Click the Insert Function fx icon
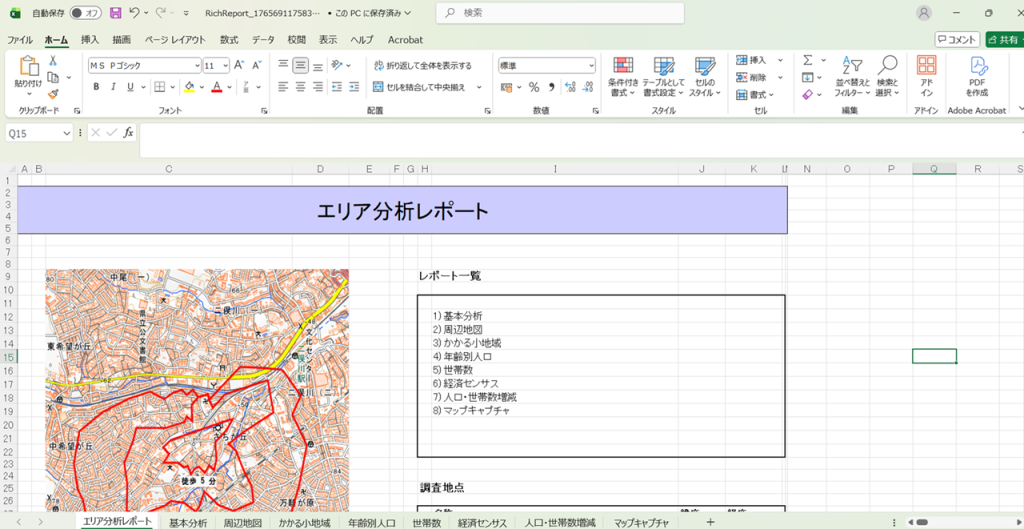The width and height of the screenshot is (1024, 529). point(129,133)
